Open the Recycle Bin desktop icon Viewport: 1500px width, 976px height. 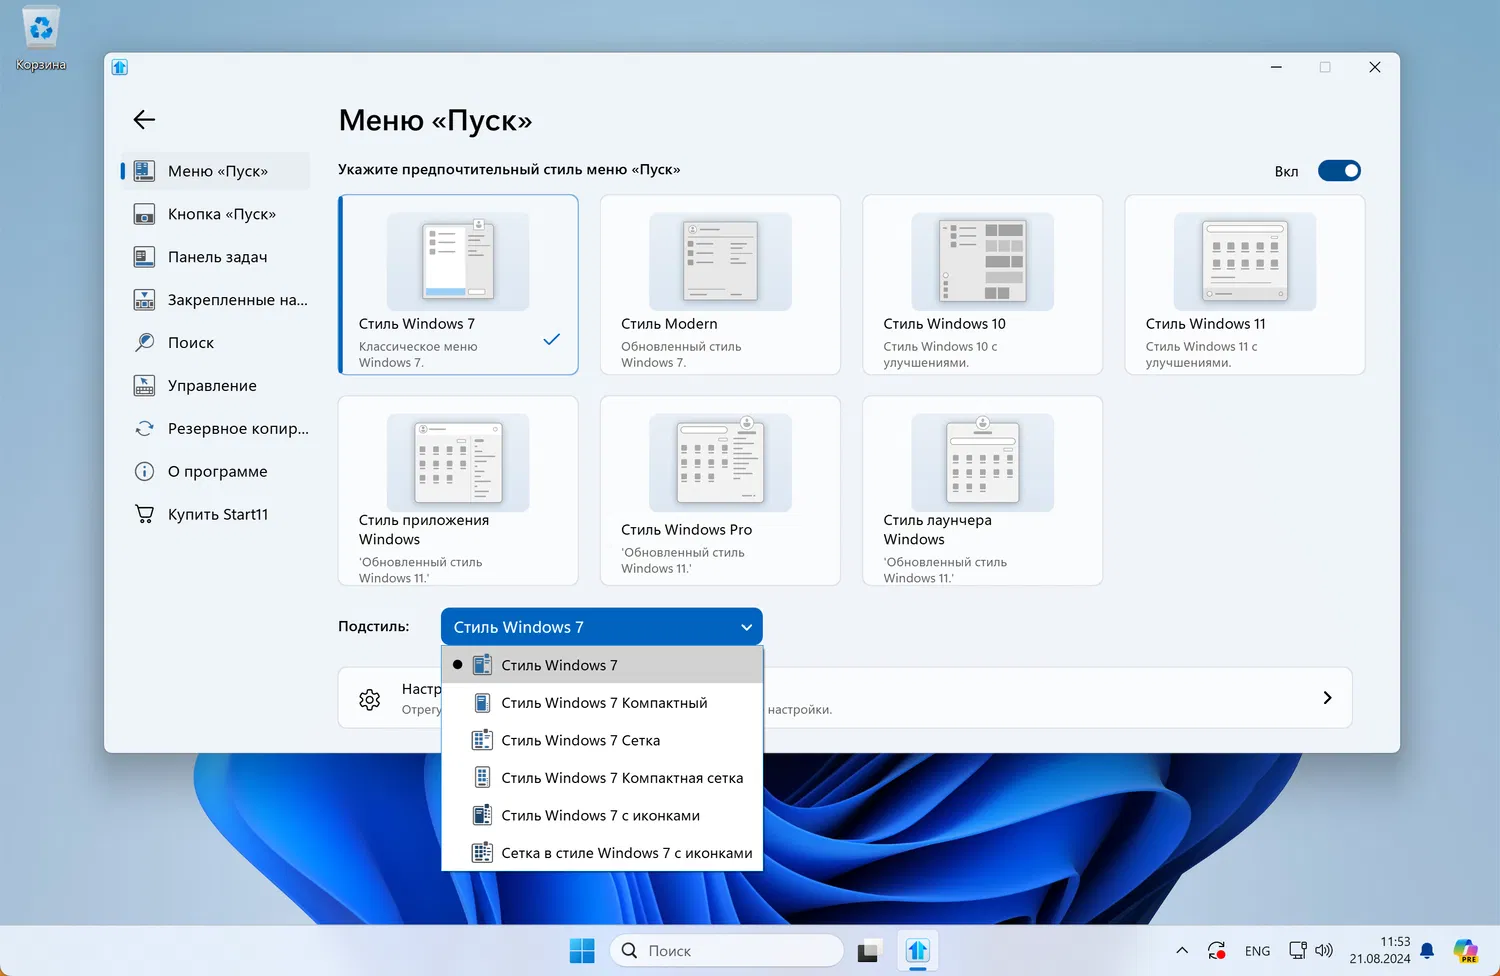point(41,39)
